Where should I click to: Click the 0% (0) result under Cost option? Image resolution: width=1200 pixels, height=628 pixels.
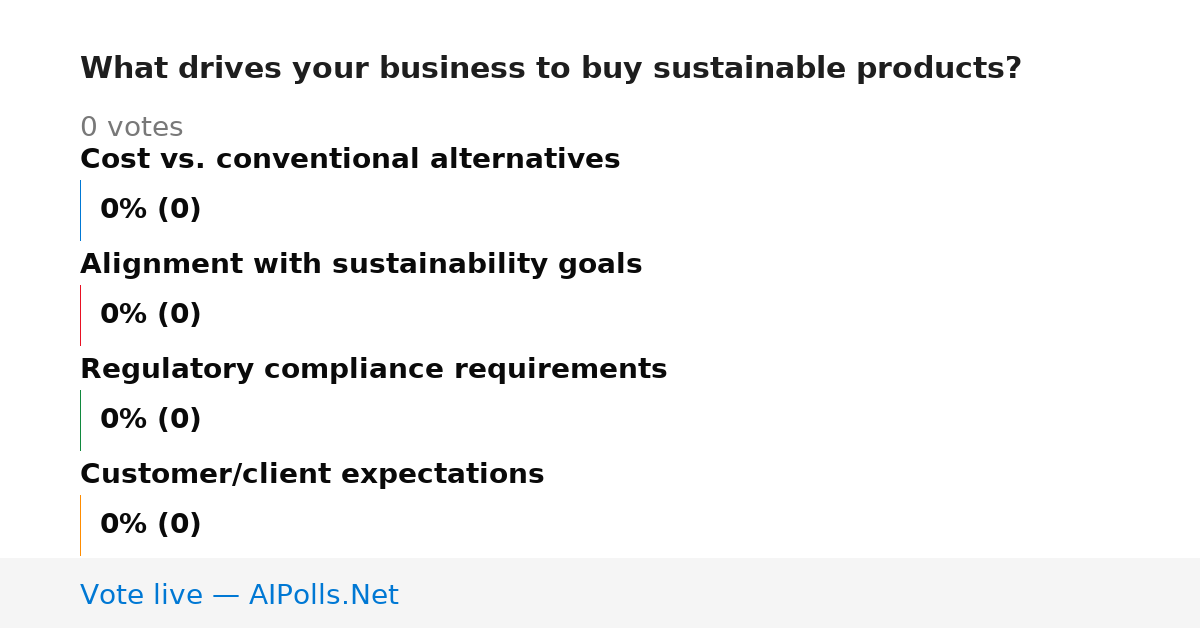click(150, 210)
